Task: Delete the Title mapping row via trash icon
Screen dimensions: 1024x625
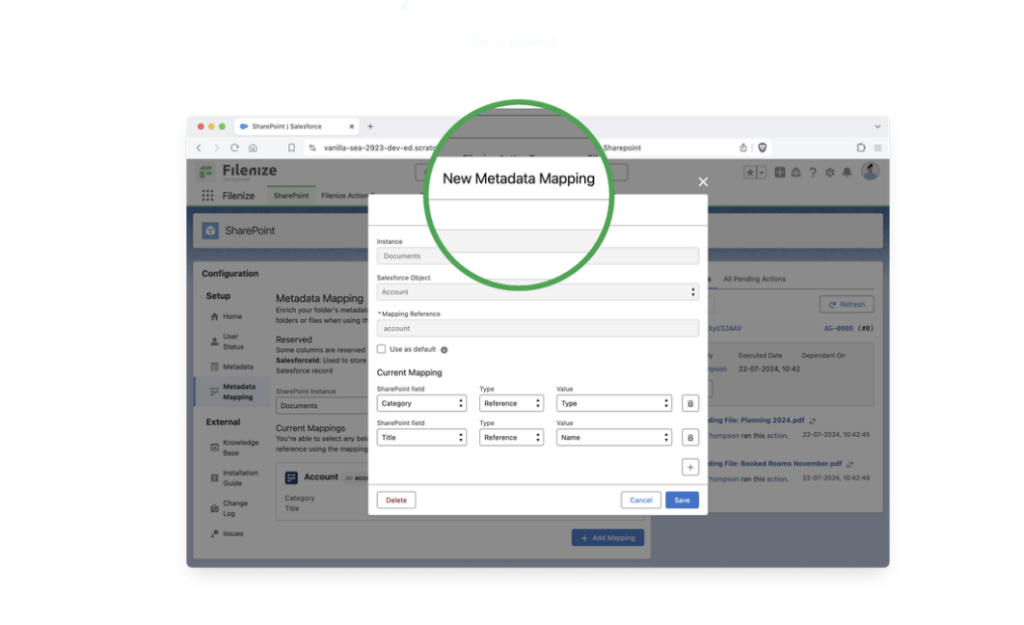Action: pos(690,437)
